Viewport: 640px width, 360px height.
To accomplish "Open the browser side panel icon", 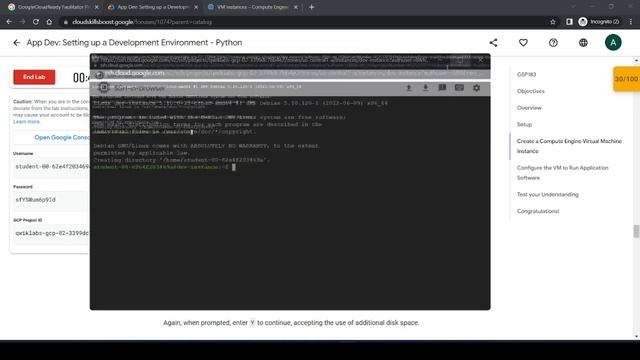I will coord(569,22).
